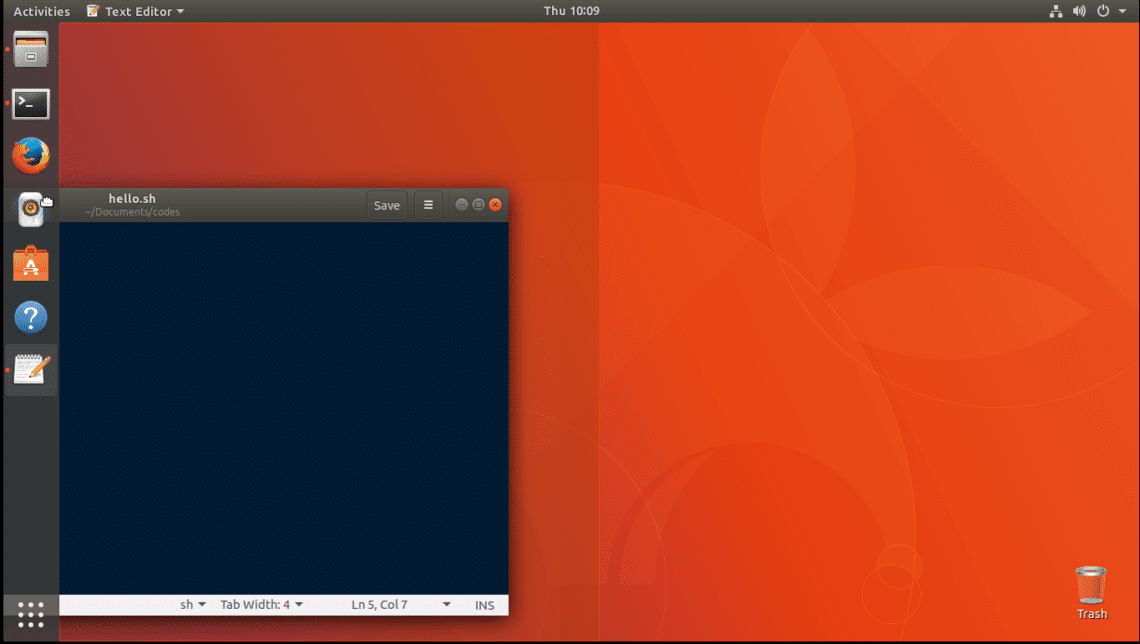The width and height of the screenshot is (1140, 644).
Task: Open the Help application from the dock
Action: 30,316
